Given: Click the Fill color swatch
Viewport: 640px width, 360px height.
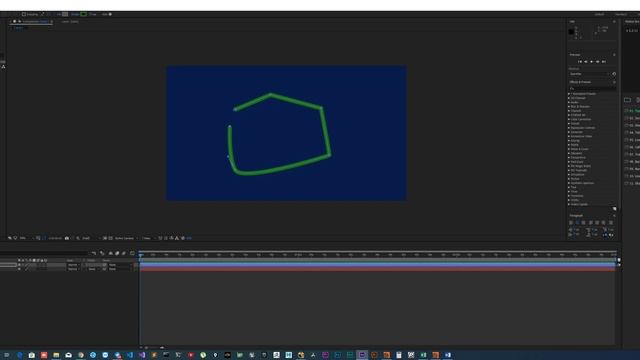Looking at the screenshot, I should pos(65,14).
